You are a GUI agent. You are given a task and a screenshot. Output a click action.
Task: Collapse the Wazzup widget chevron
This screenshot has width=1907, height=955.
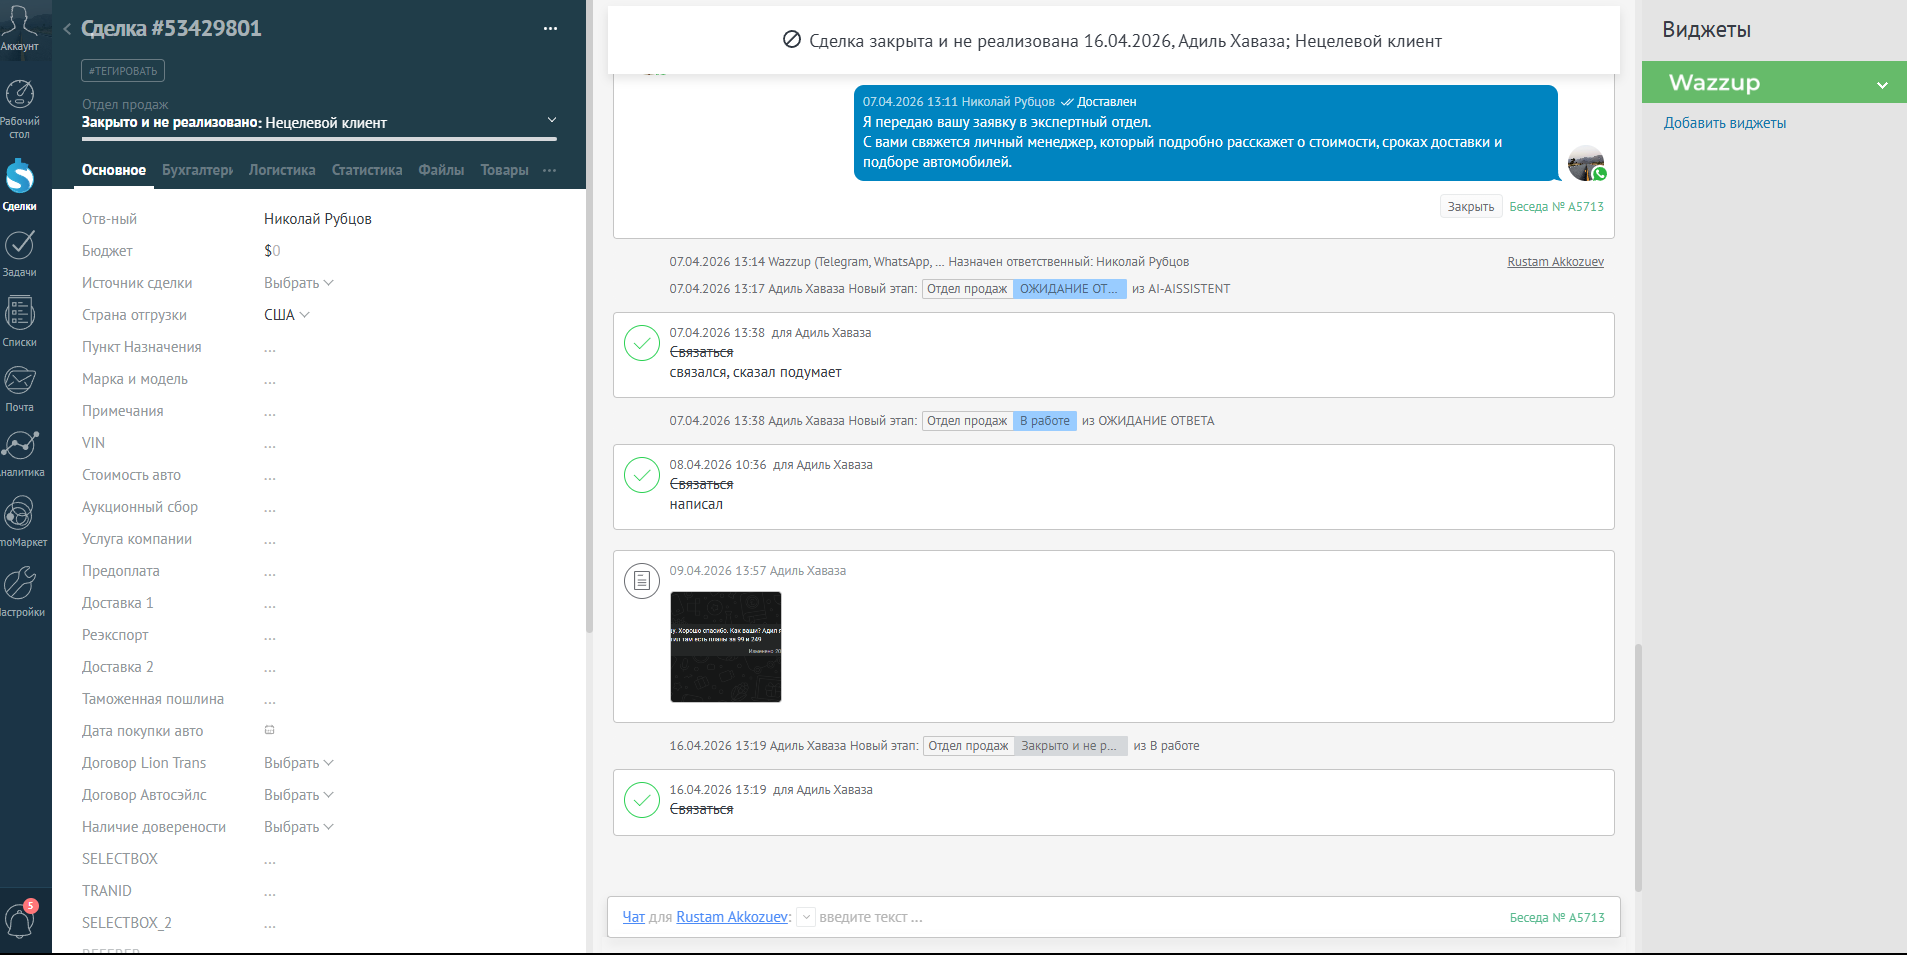1882,84
